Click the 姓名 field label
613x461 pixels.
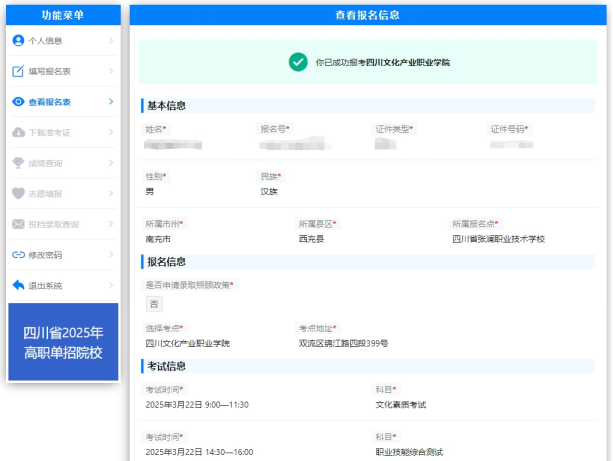156,129
